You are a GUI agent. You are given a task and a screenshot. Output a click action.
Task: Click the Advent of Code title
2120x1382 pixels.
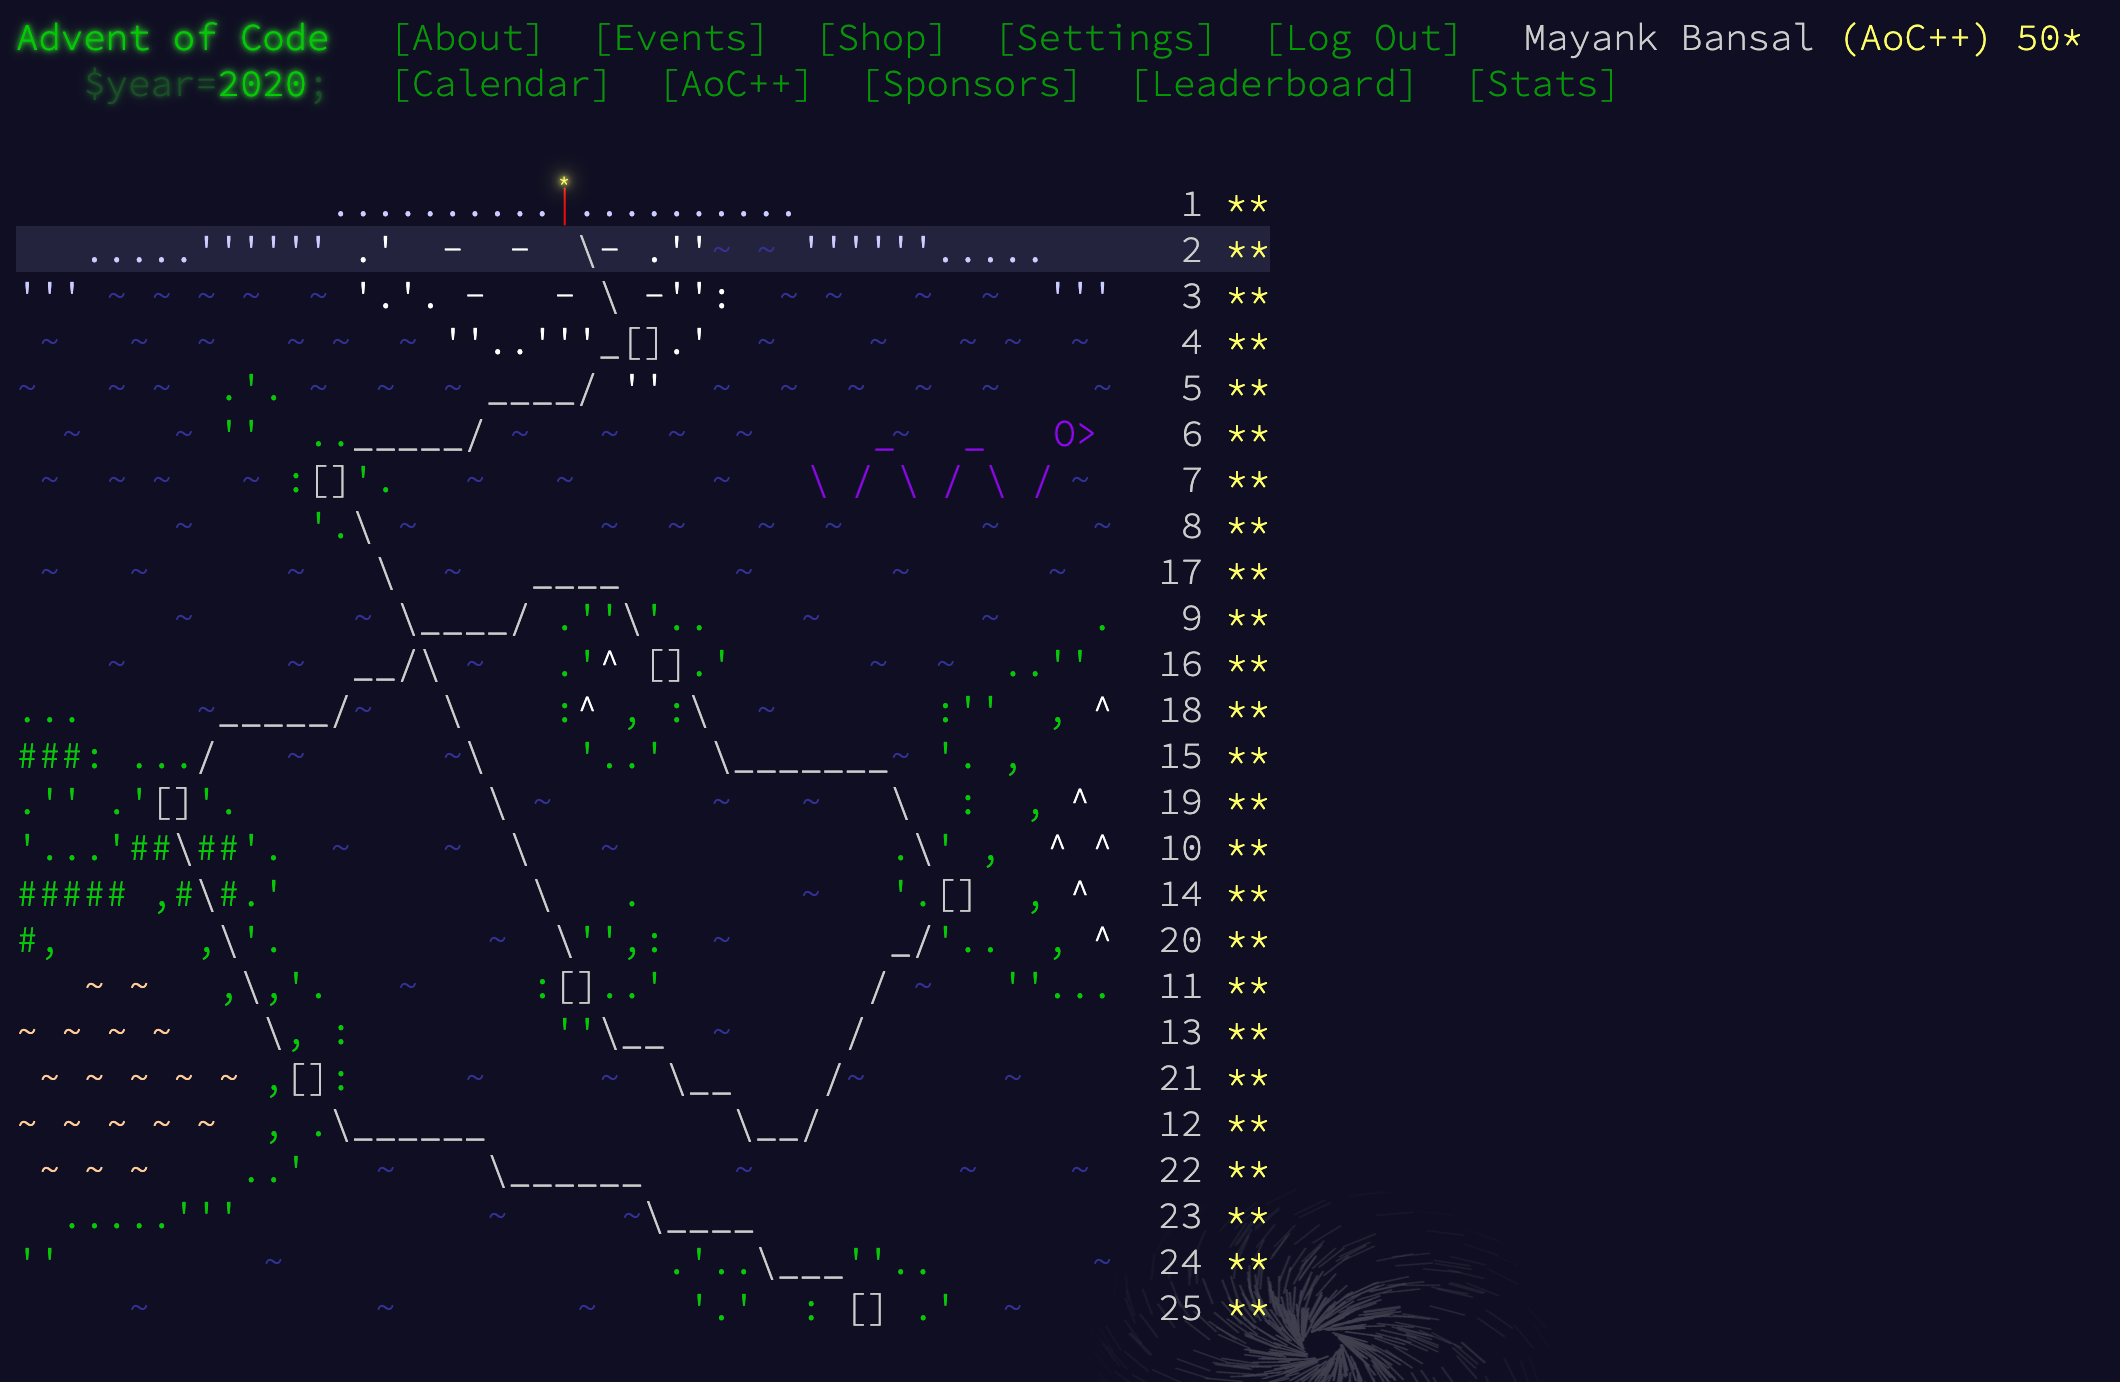(172, 38)
